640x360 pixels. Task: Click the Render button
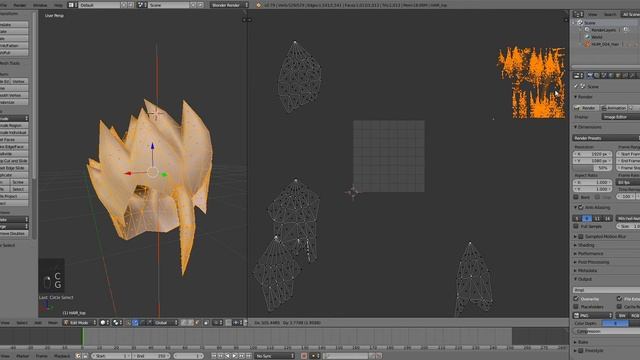[585, 108]
